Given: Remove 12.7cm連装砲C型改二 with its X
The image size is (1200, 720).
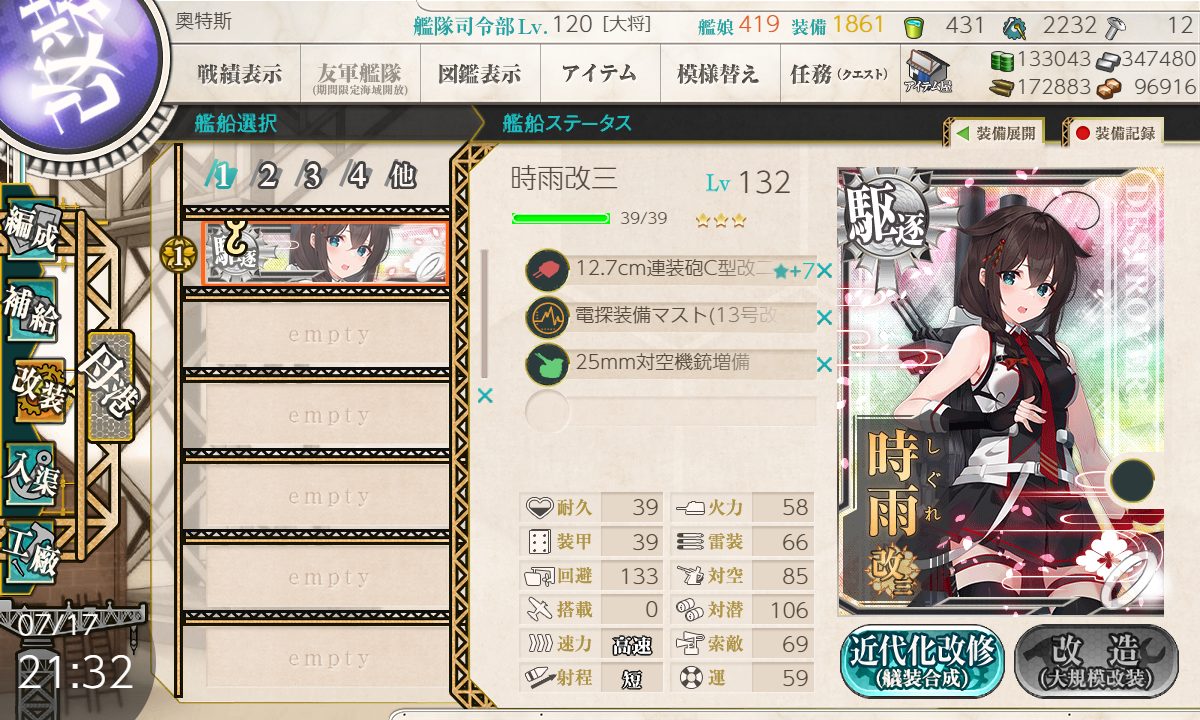Looking at the screenshot, I should tap(824, 271).
